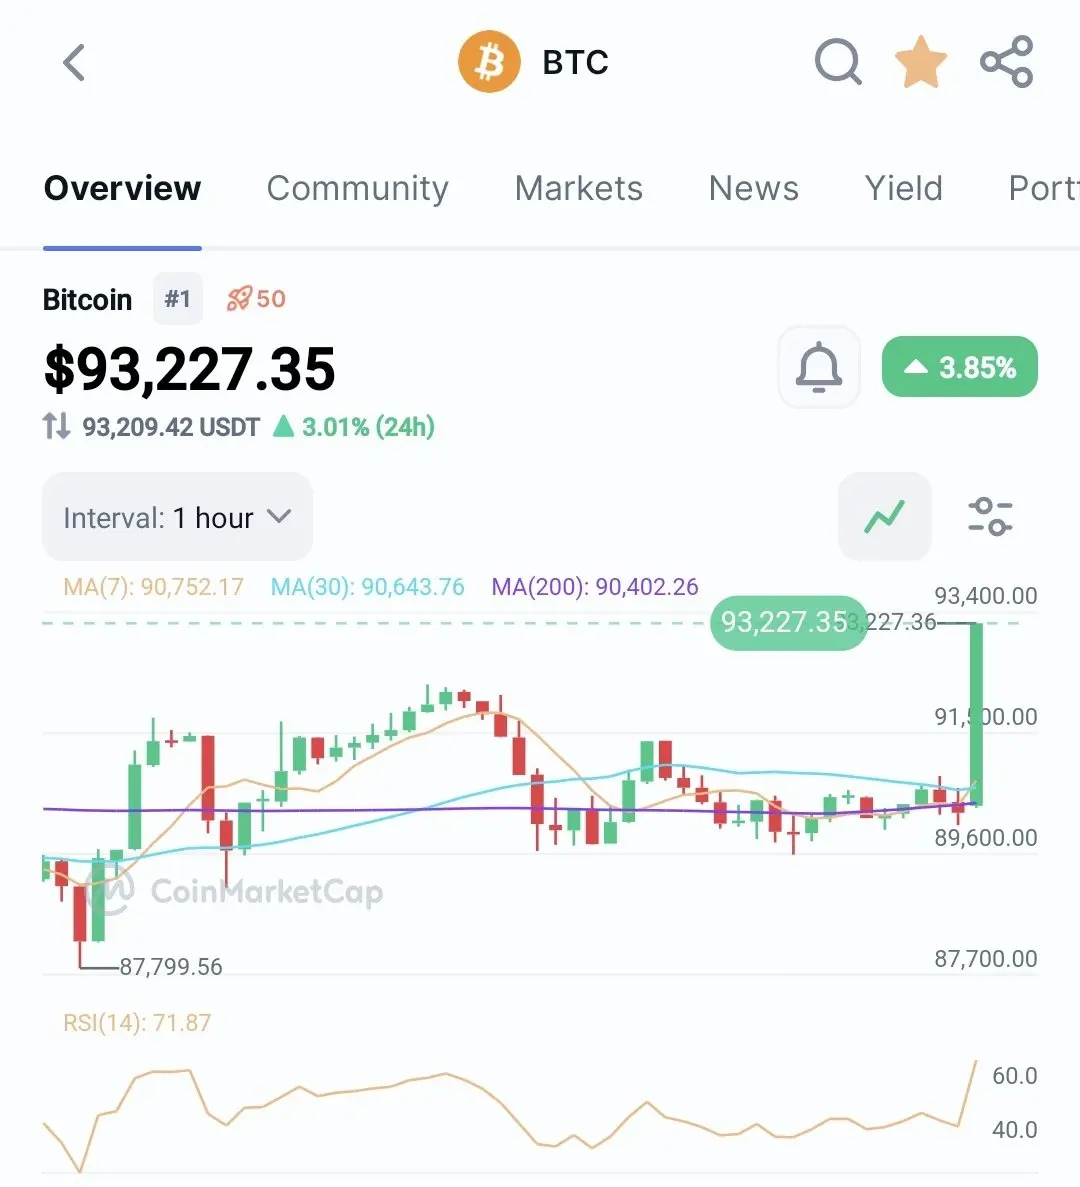Tap the swap arrows beside USDT price
The width and height of the screenshot is (1080, 1187).
[x=57, y=427]
